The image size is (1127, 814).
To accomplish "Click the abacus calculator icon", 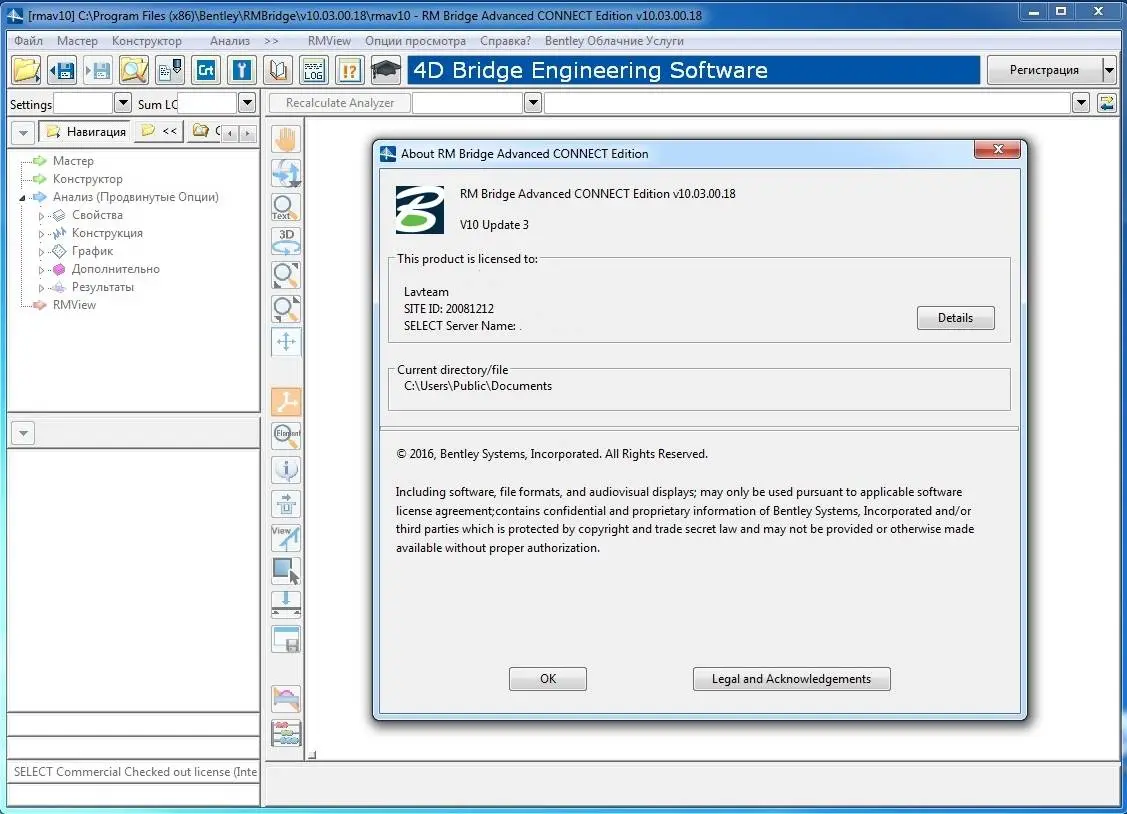I will coord(286,733).
